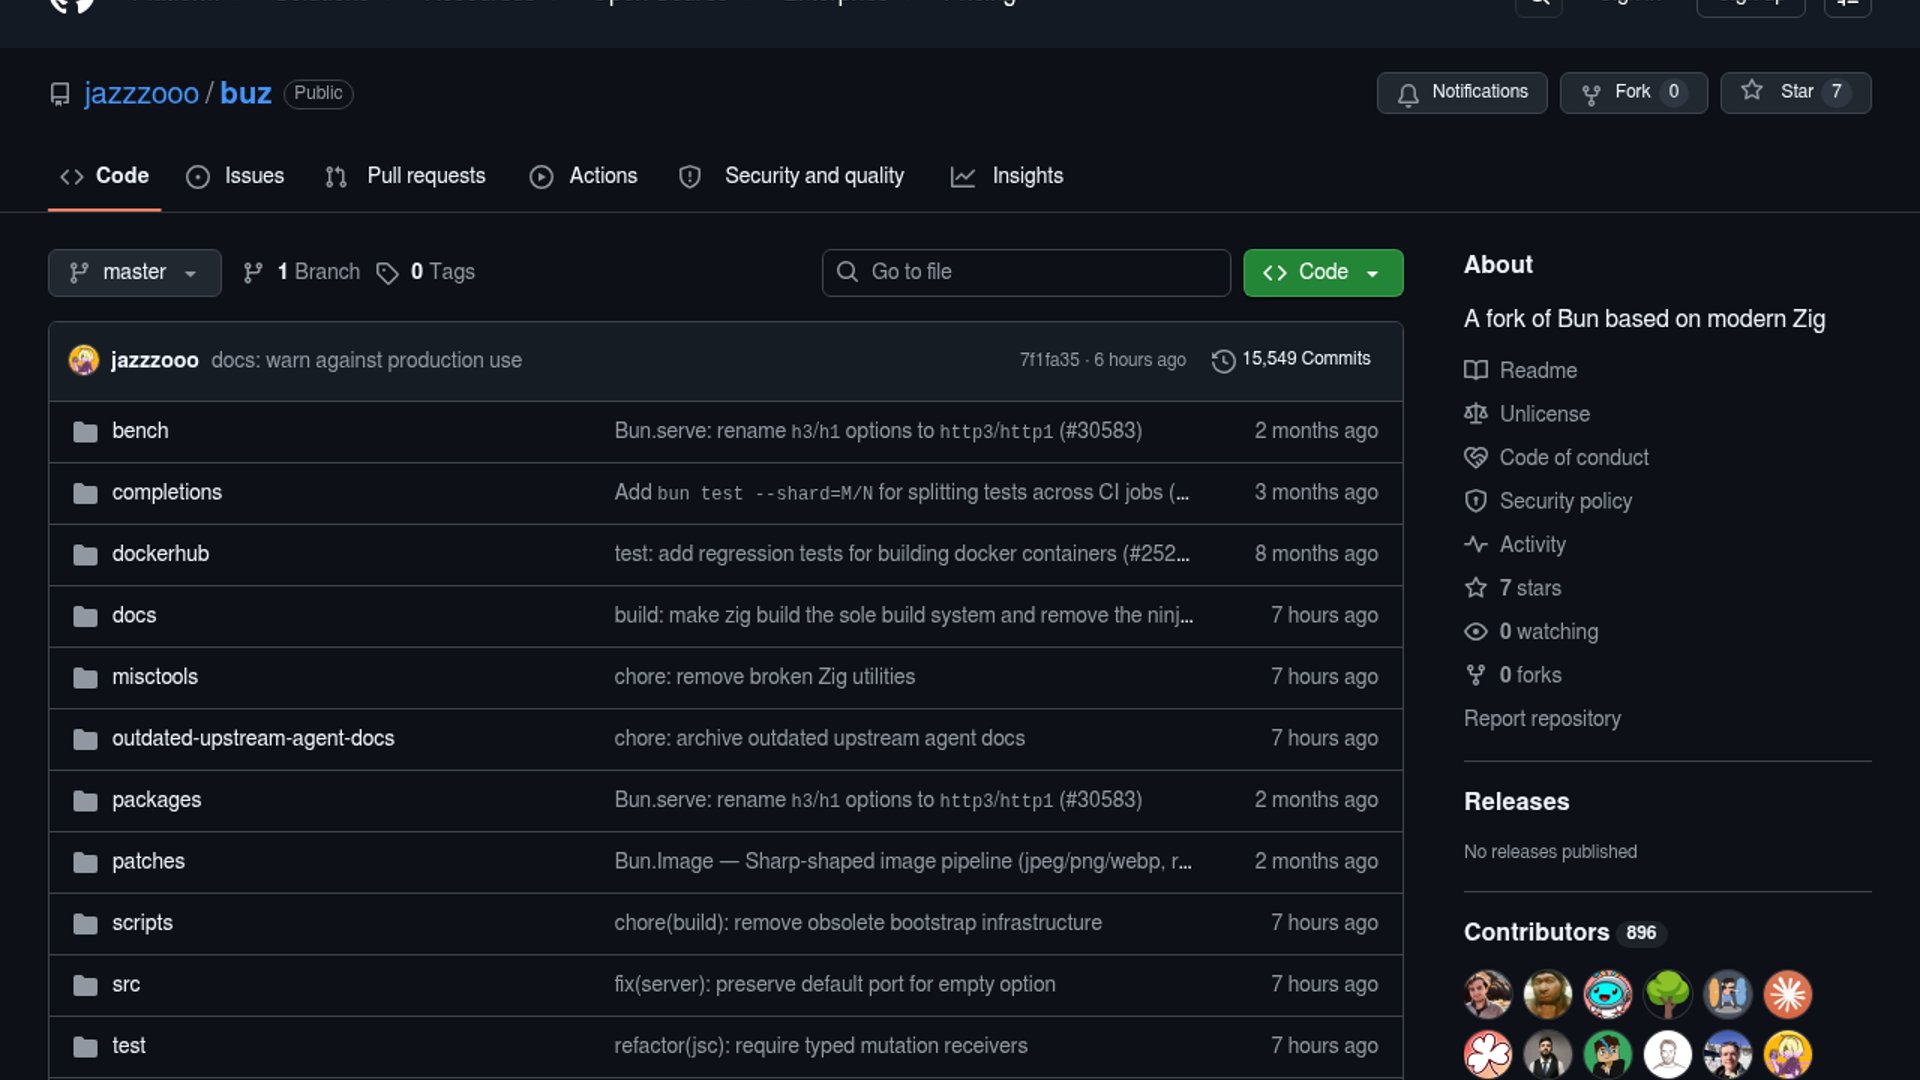Open the outdated-upstream-agent-docs folder
This screenshot has width=1920, height=1080.
[x=253, y=739]
